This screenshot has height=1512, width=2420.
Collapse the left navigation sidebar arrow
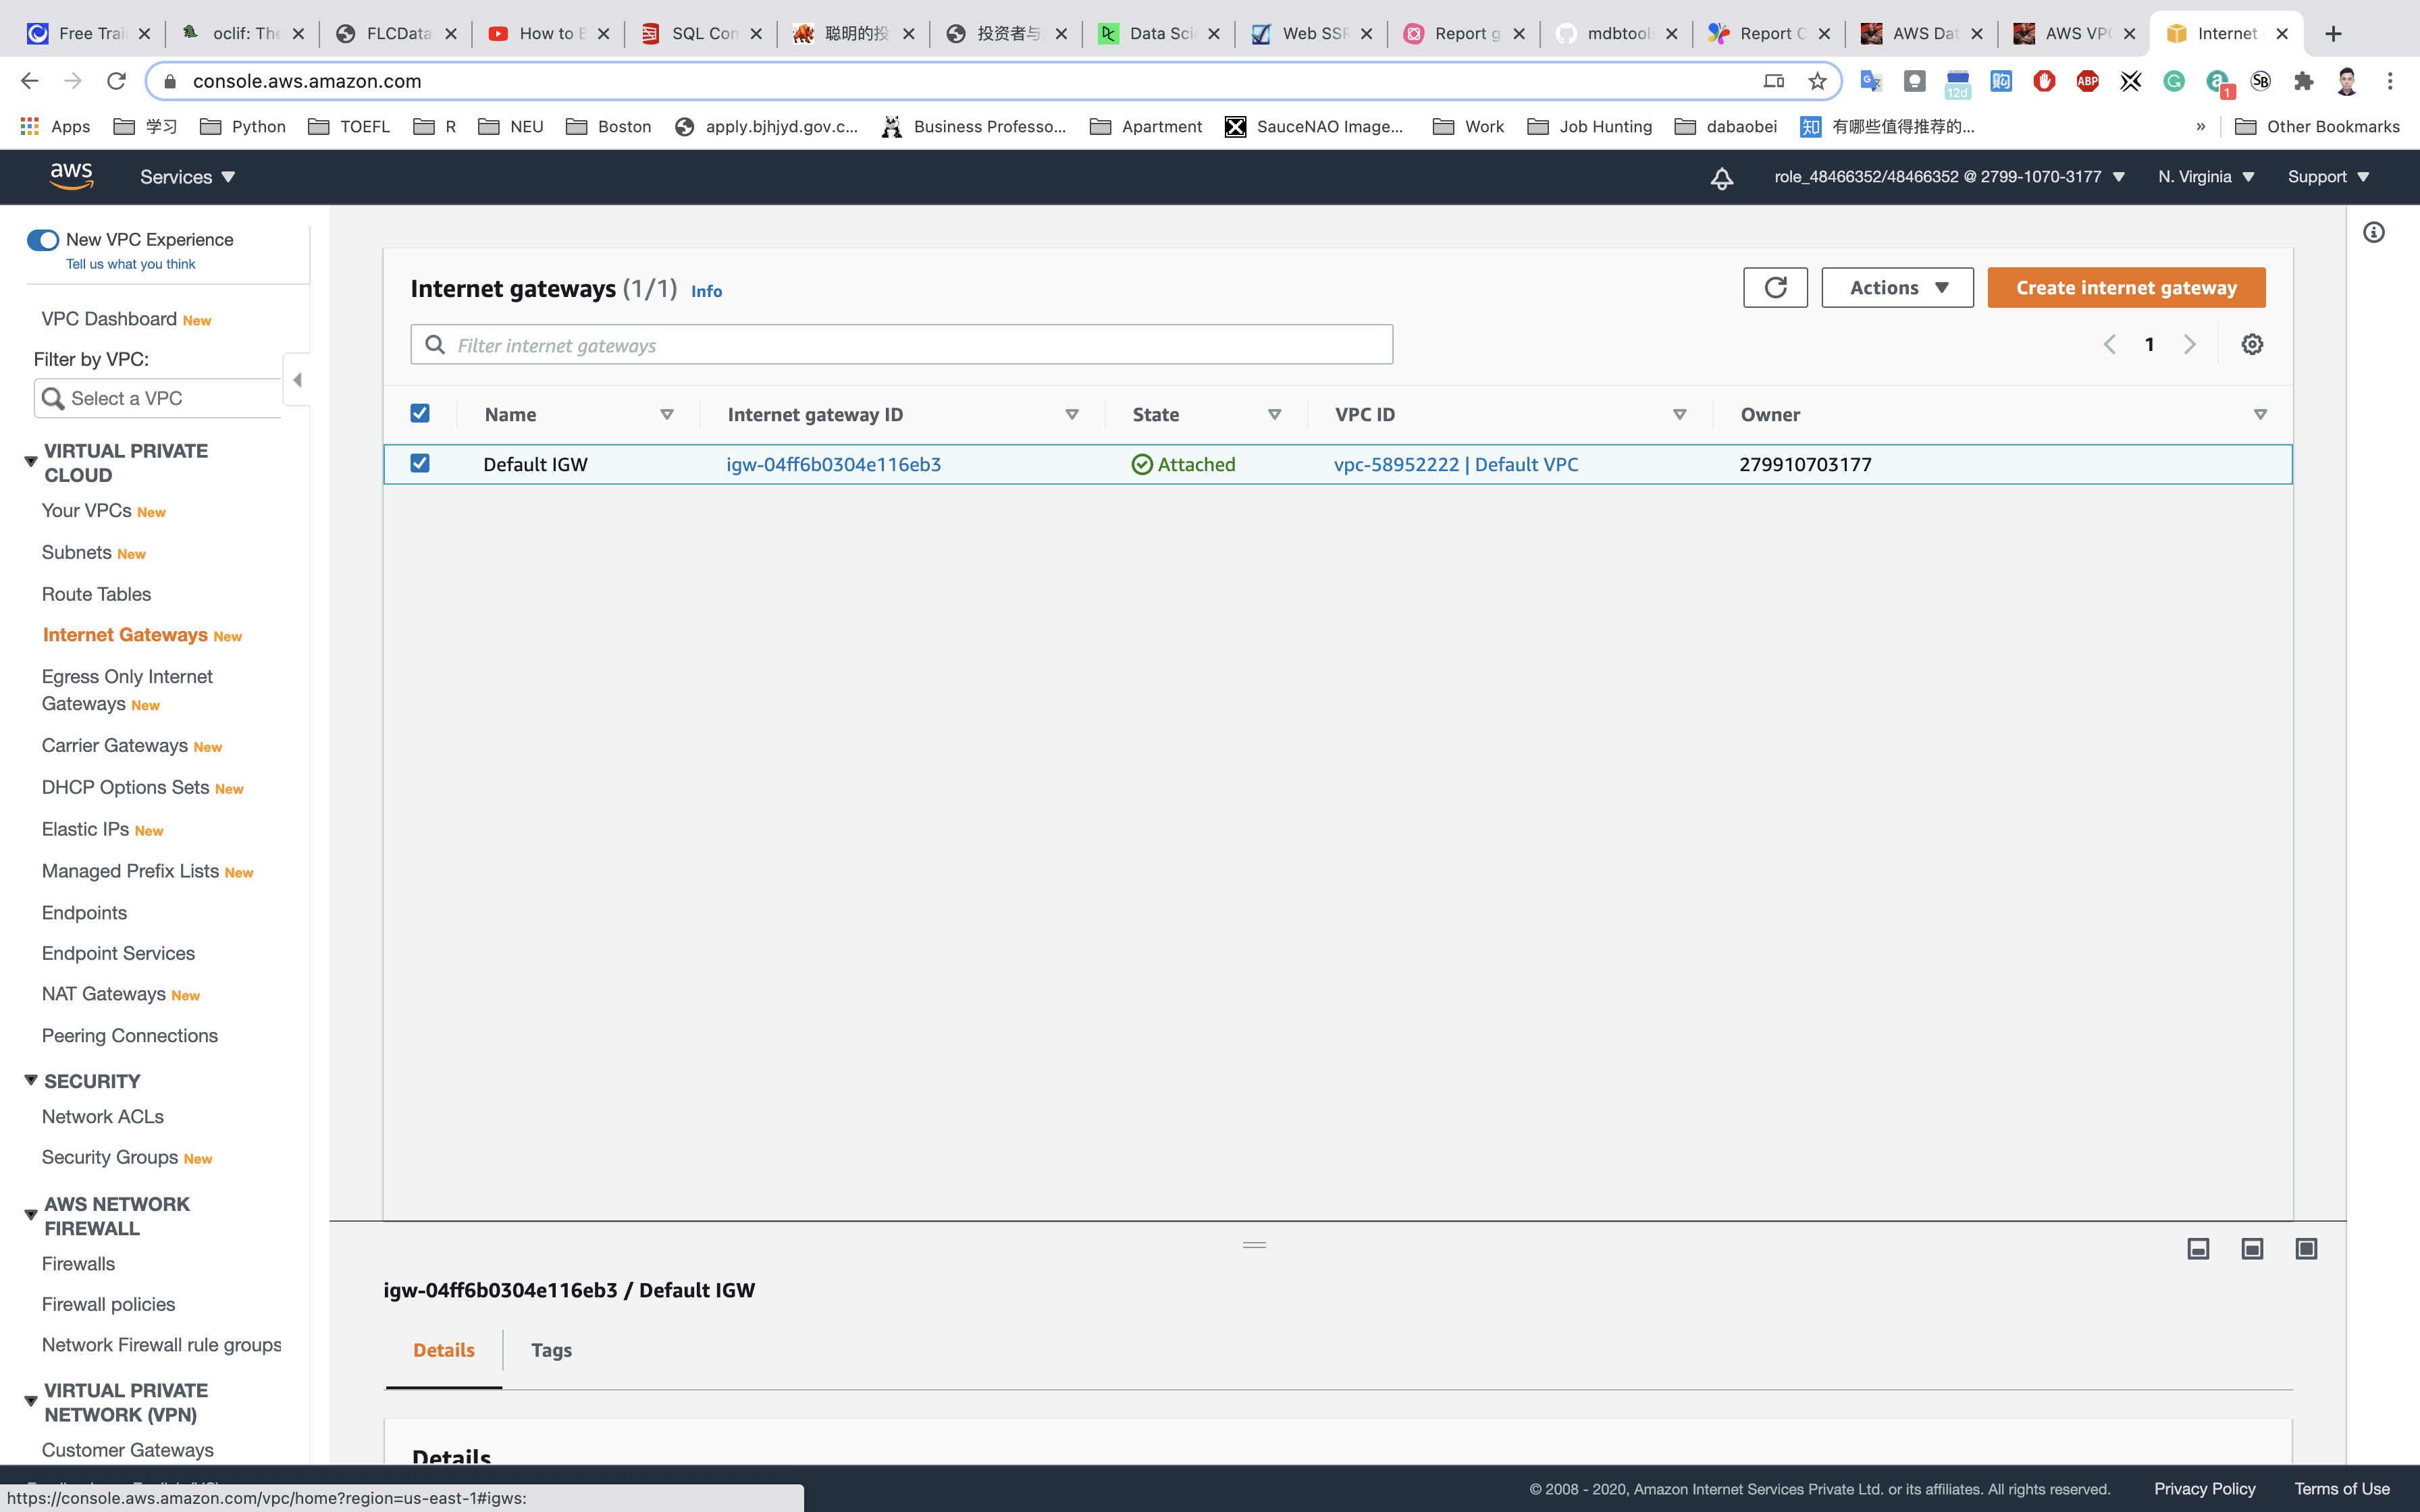(x=297, y=380)
